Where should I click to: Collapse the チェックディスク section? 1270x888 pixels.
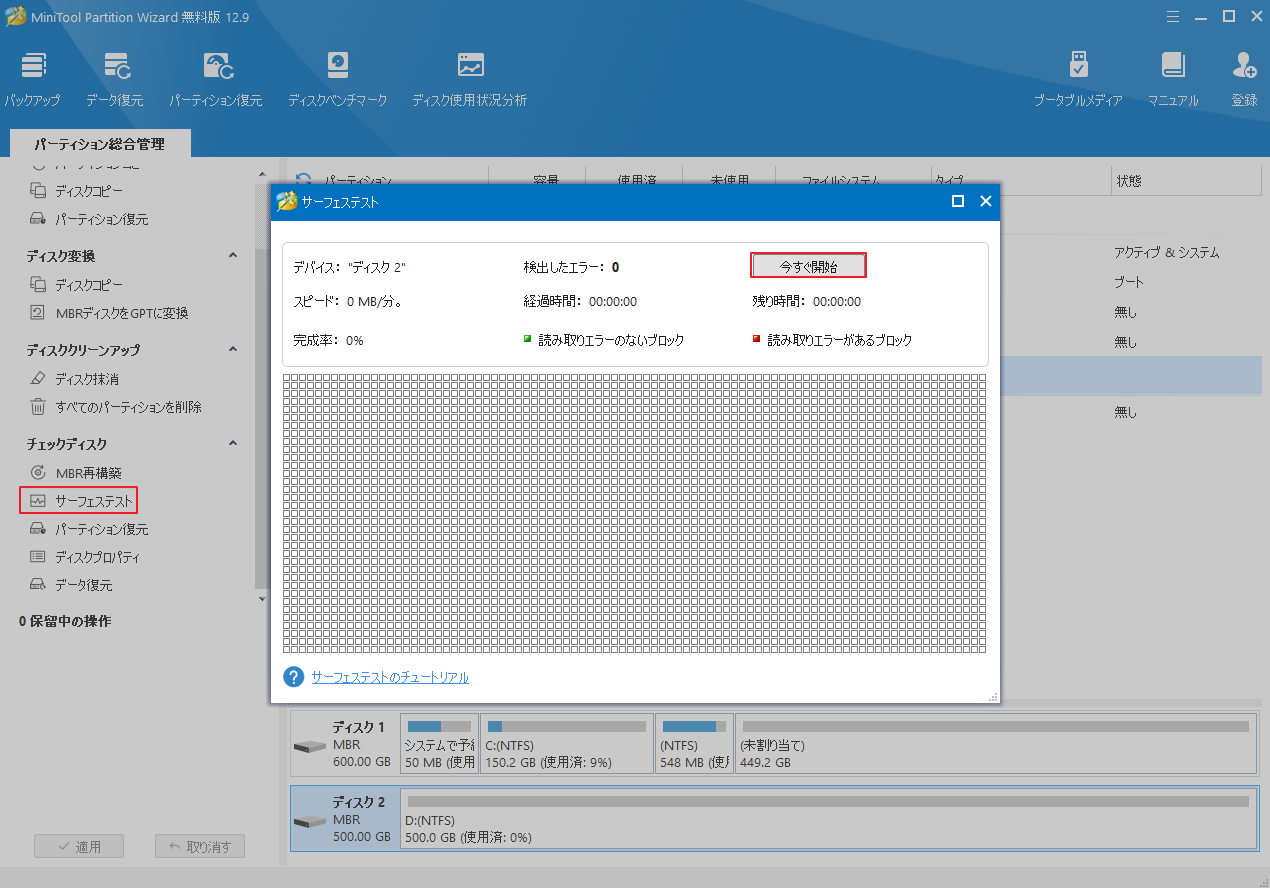click(x=233, y=444)
